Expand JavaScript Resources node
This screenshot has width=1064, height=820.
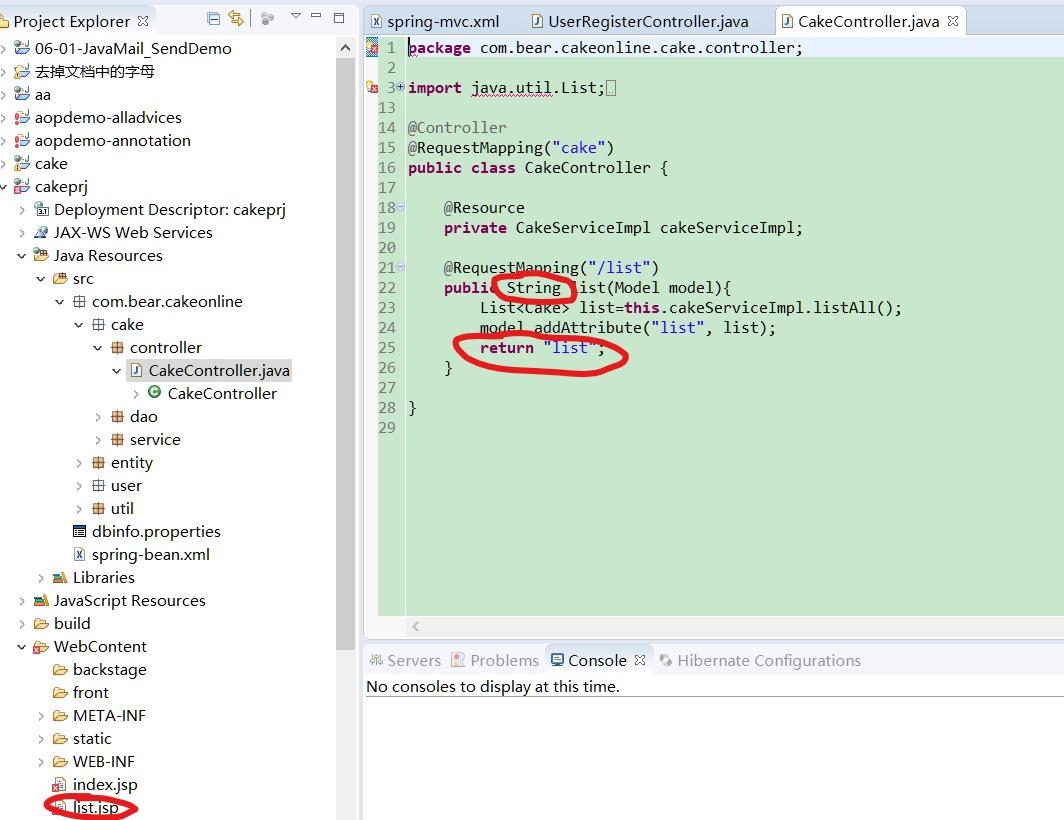coord(22,601)
